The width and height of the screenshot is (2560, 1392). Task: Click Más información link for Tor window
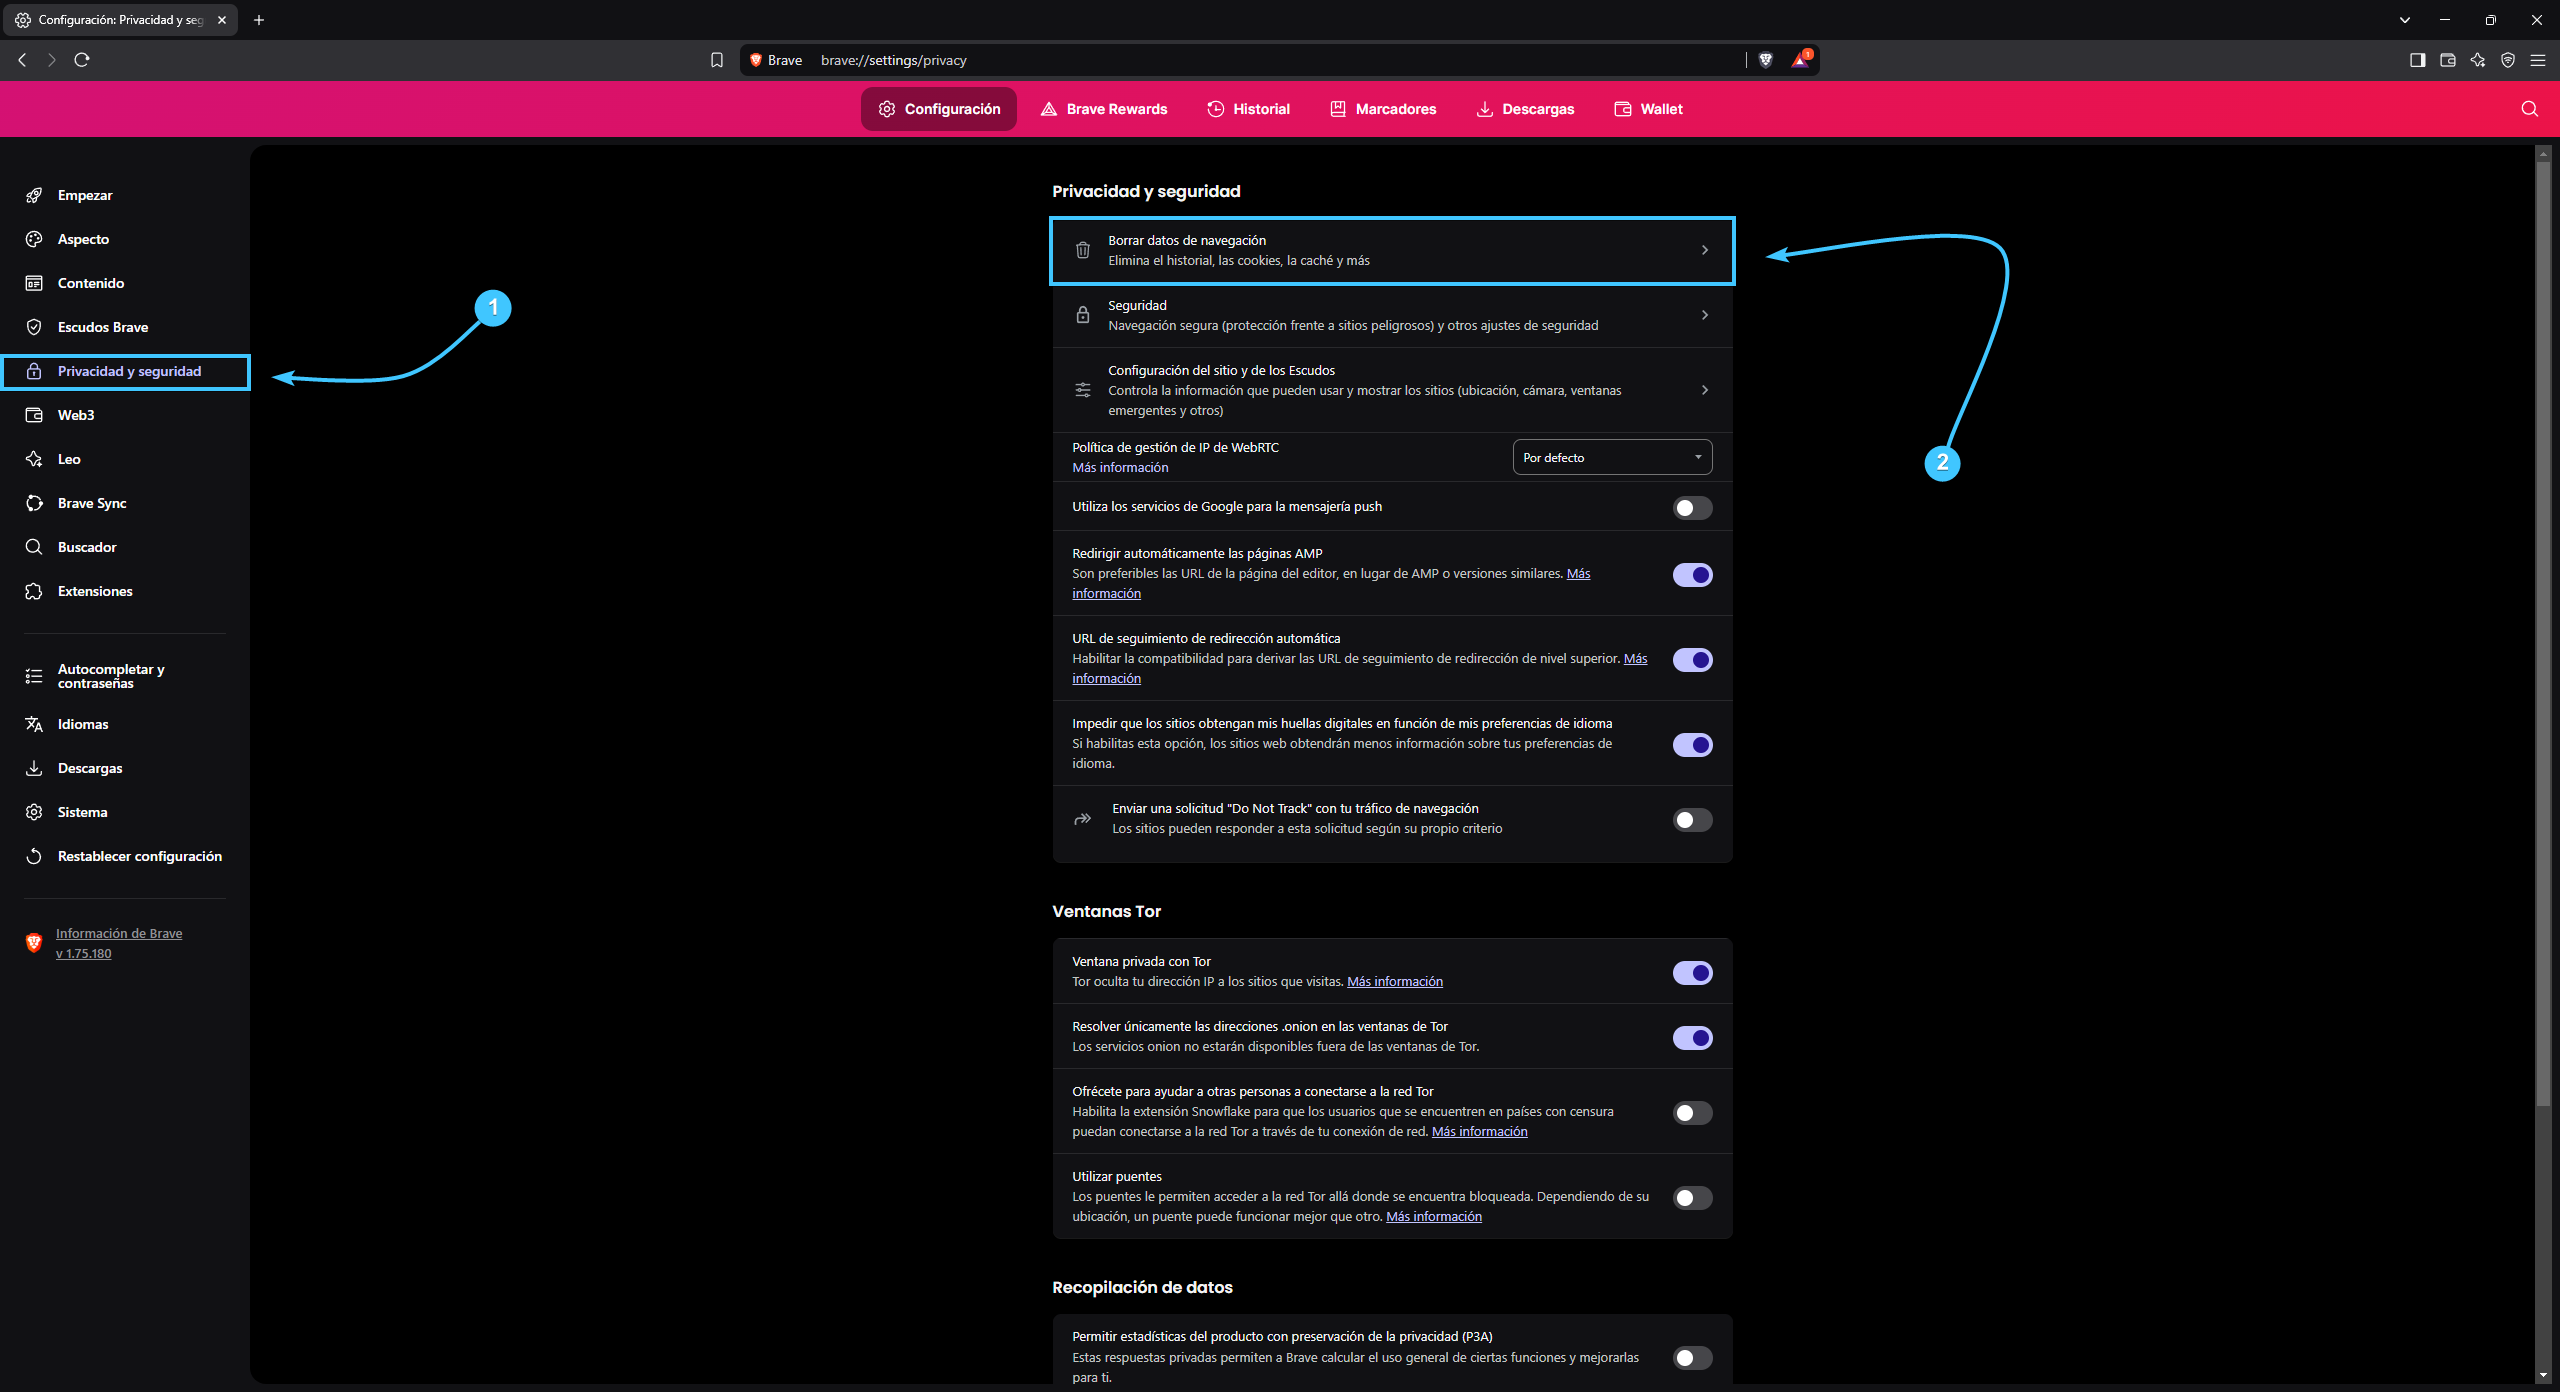[1395, 981]
